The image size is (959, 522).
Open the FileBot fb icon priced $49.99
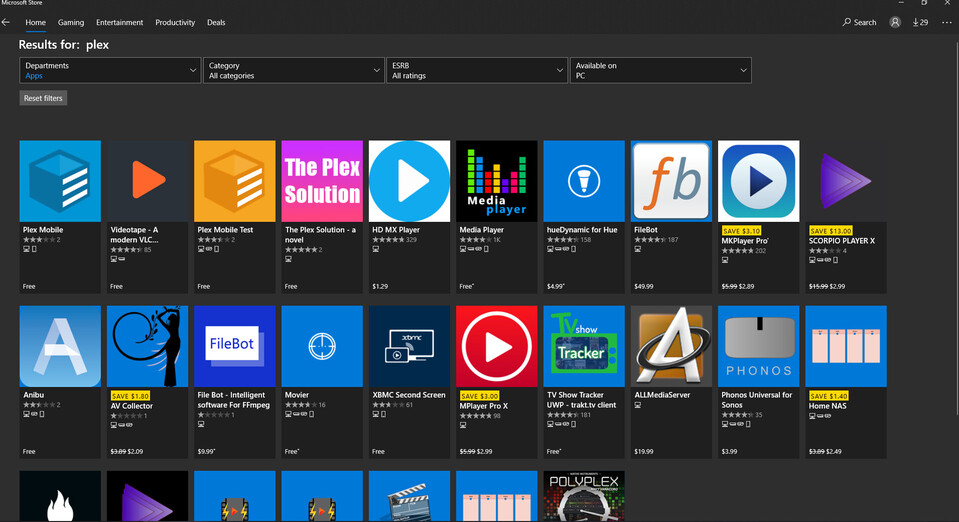pos(672,181)
